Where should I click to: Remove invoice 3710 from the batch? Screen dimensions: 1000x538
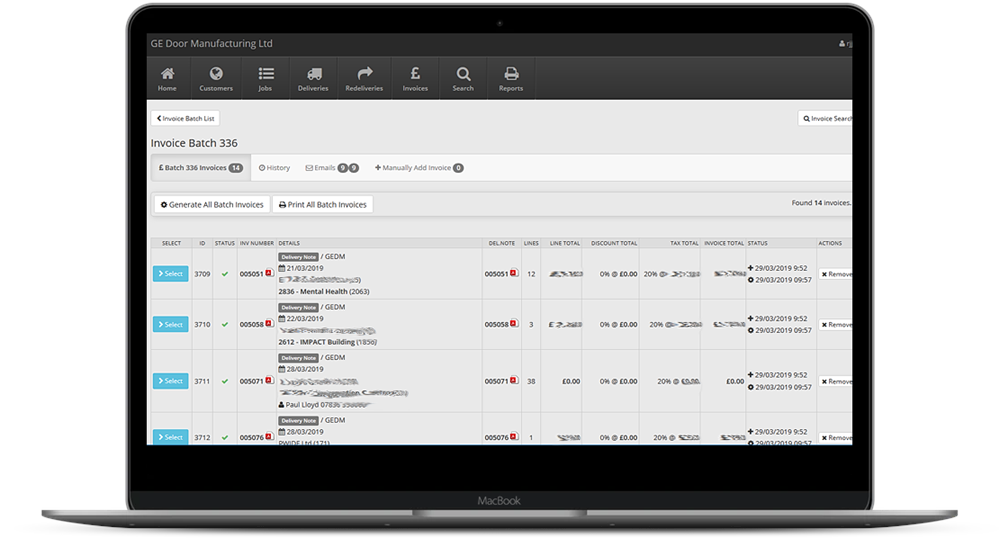[x=836, y=325]
